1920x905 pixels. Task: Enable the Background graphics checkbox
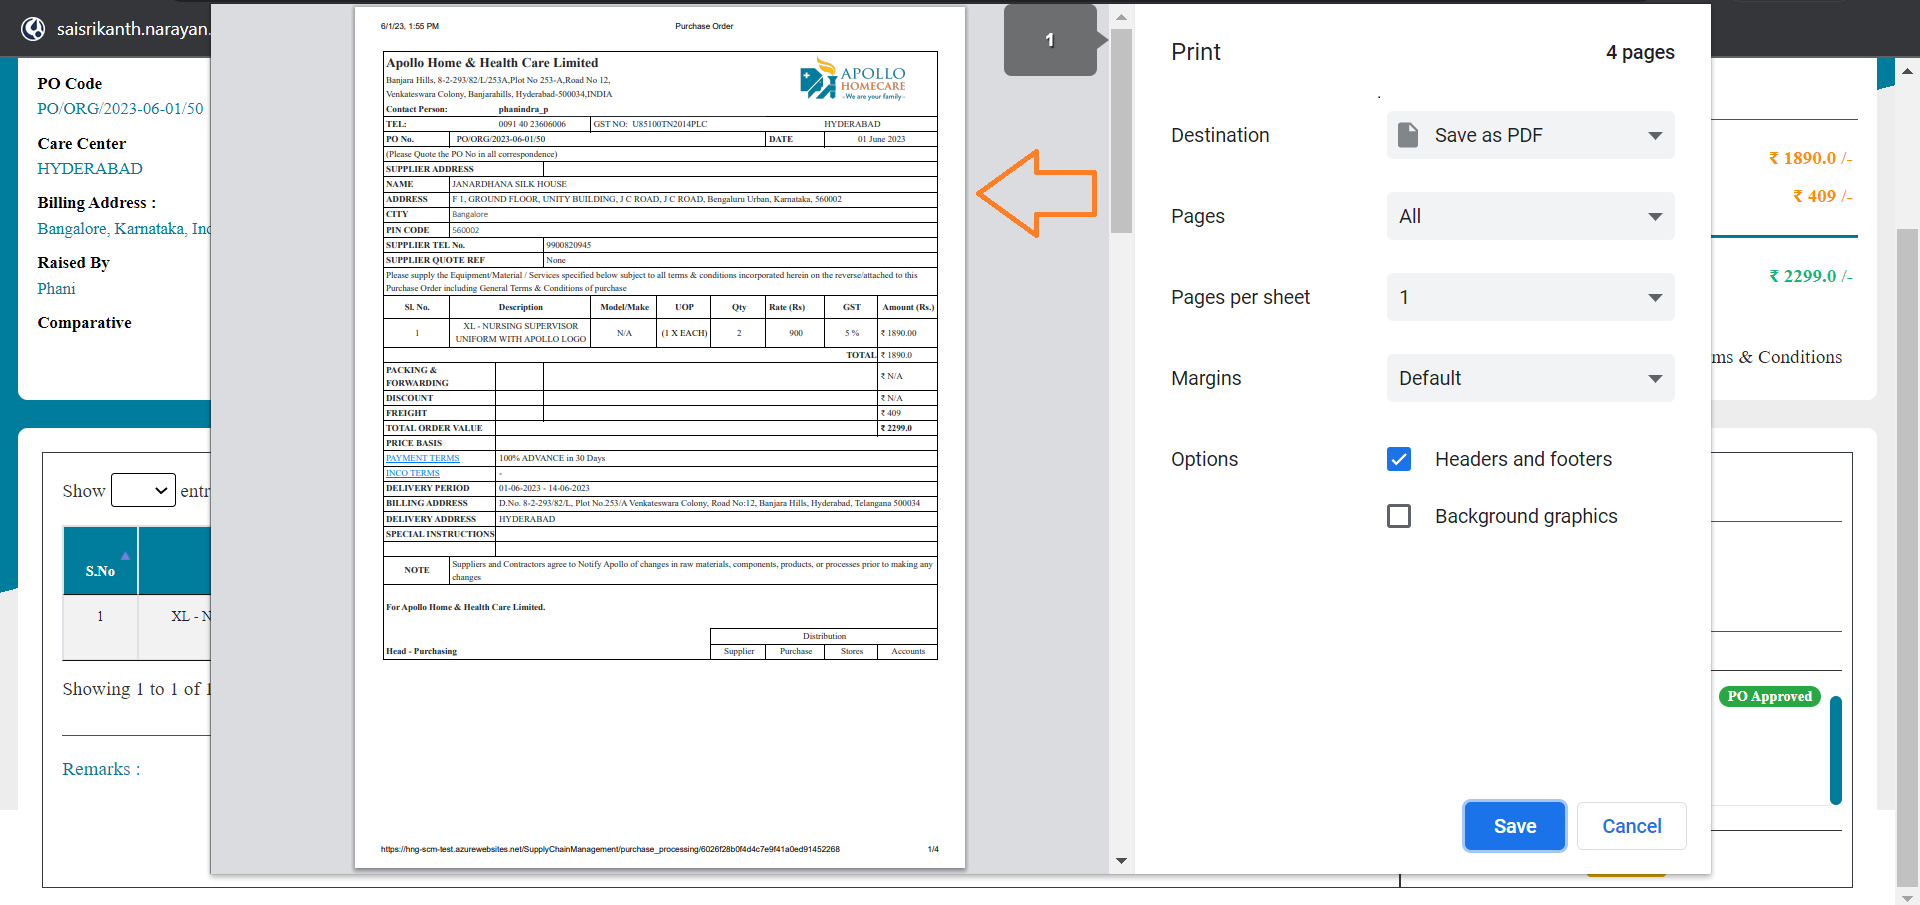click(x=1398, y=516)
